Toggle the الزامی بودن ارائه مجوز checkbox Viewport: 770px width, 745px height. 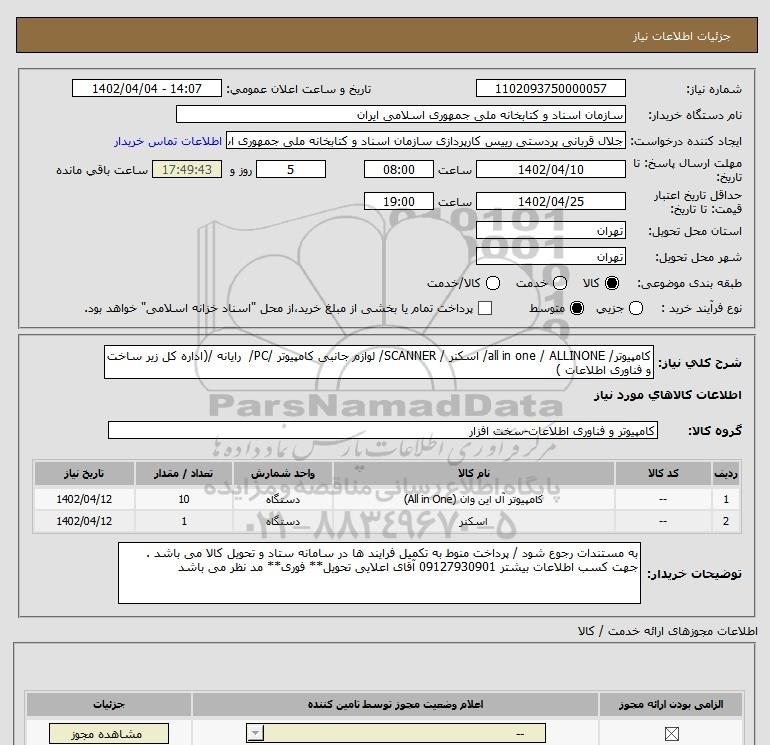tap(671, 734)
